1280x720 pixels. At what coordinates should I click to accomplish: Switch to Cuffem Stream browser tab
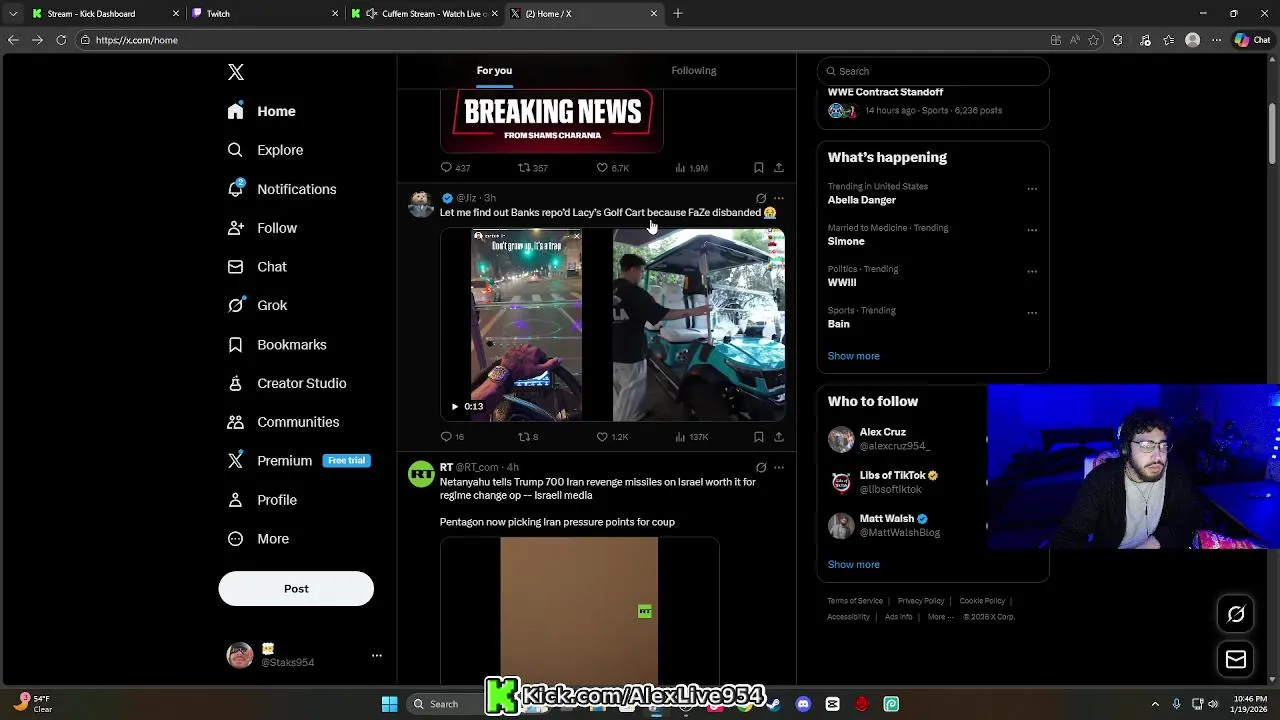click(x=425, y=14)
